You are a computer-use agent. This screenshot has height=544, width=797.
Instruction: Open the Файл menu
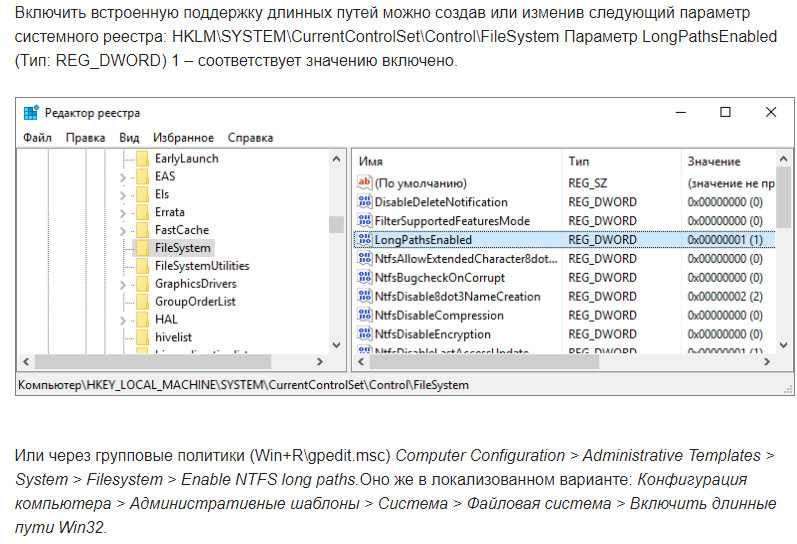coord(37,138)
